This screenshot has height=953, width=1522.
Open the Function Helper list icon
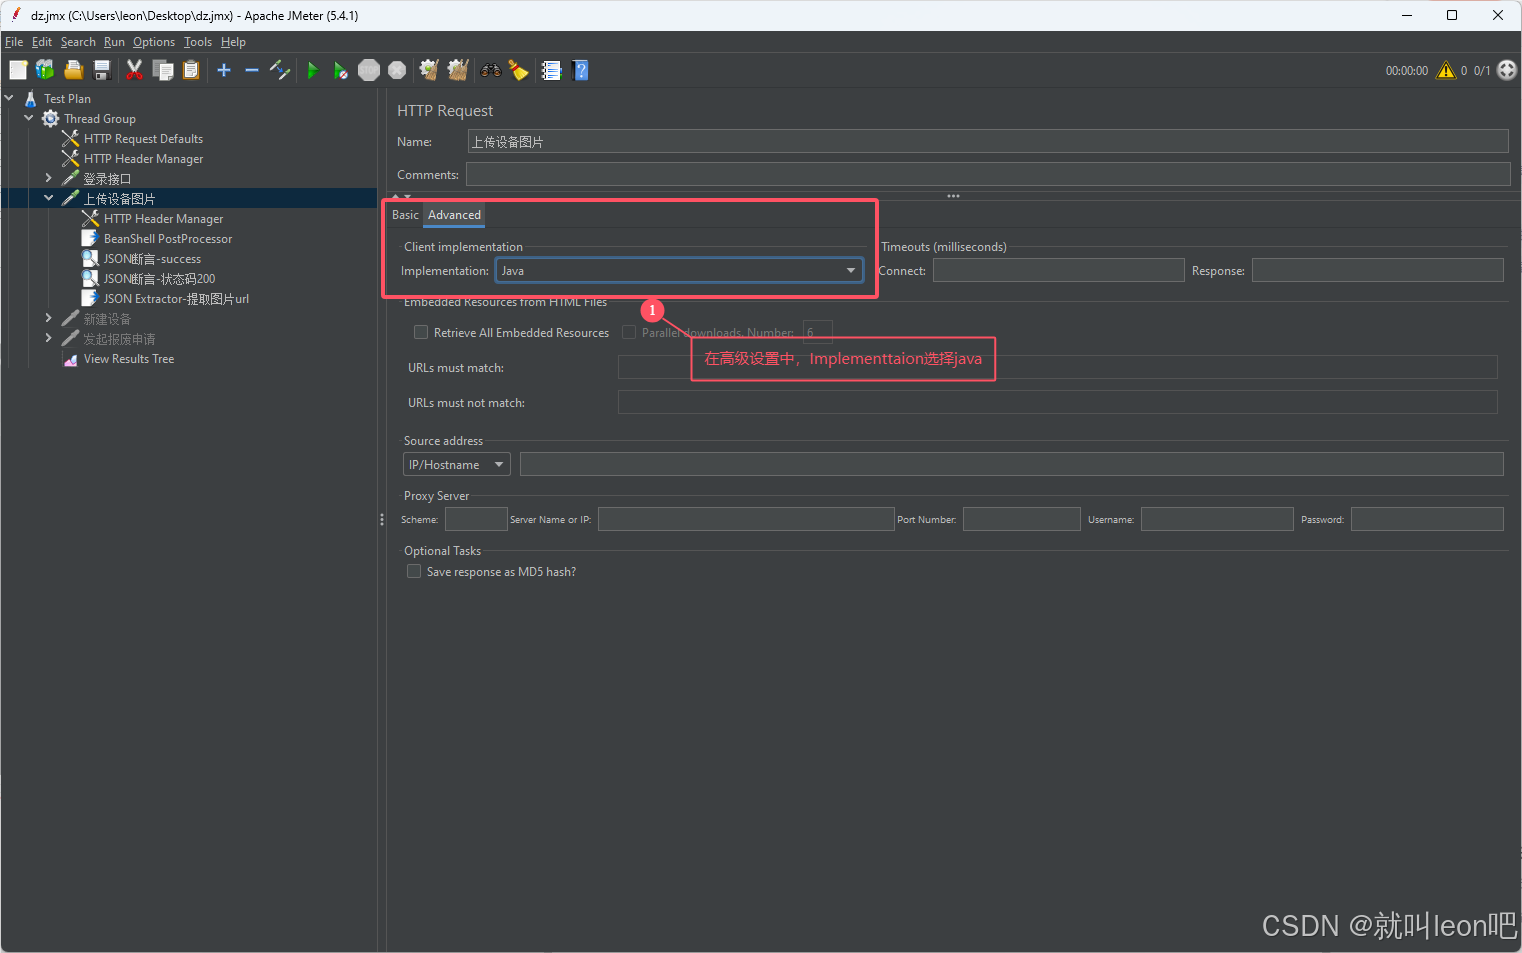551,70
